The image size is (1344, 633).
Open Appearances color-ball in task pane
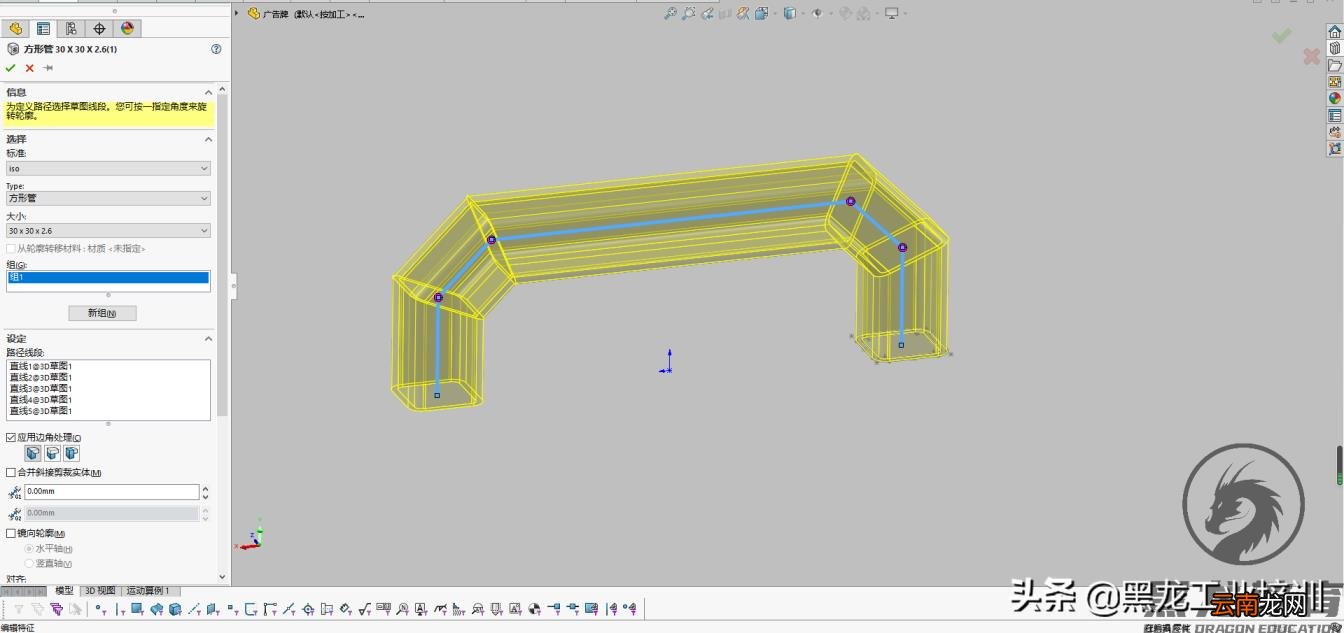[1334, 98]
